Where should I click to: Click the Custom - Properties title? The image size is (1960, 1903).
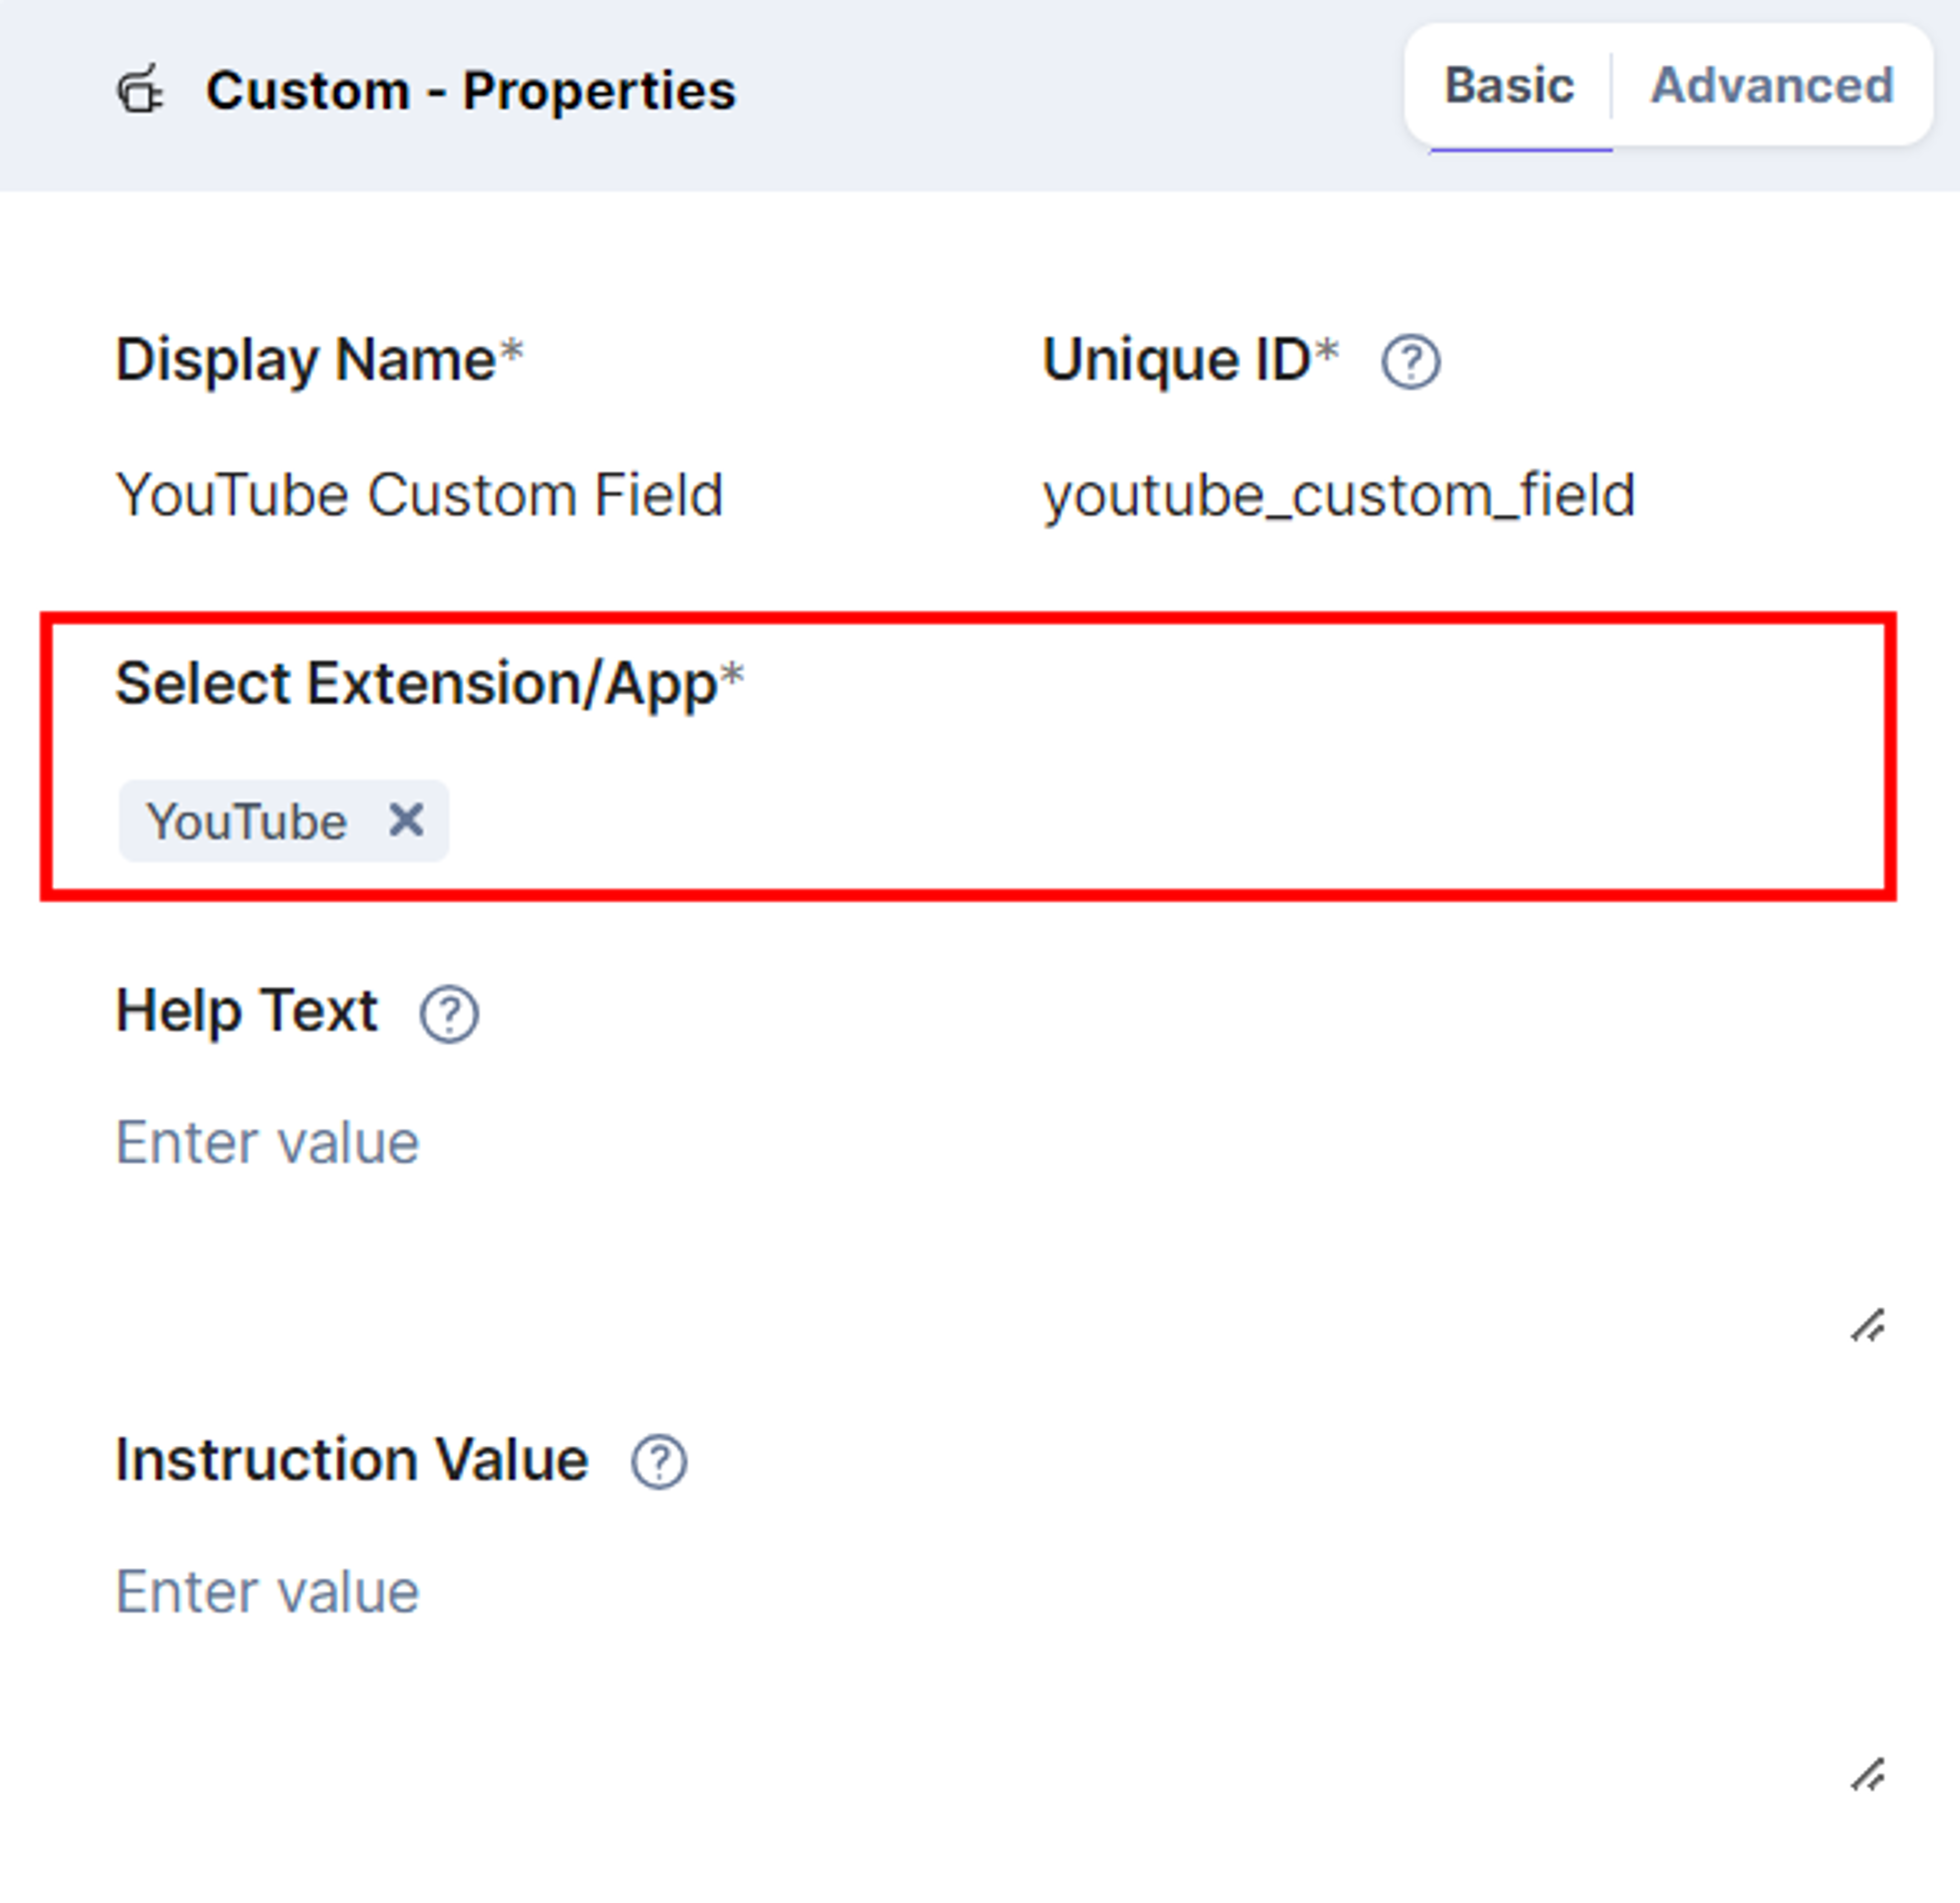click(x=471, y=91)
